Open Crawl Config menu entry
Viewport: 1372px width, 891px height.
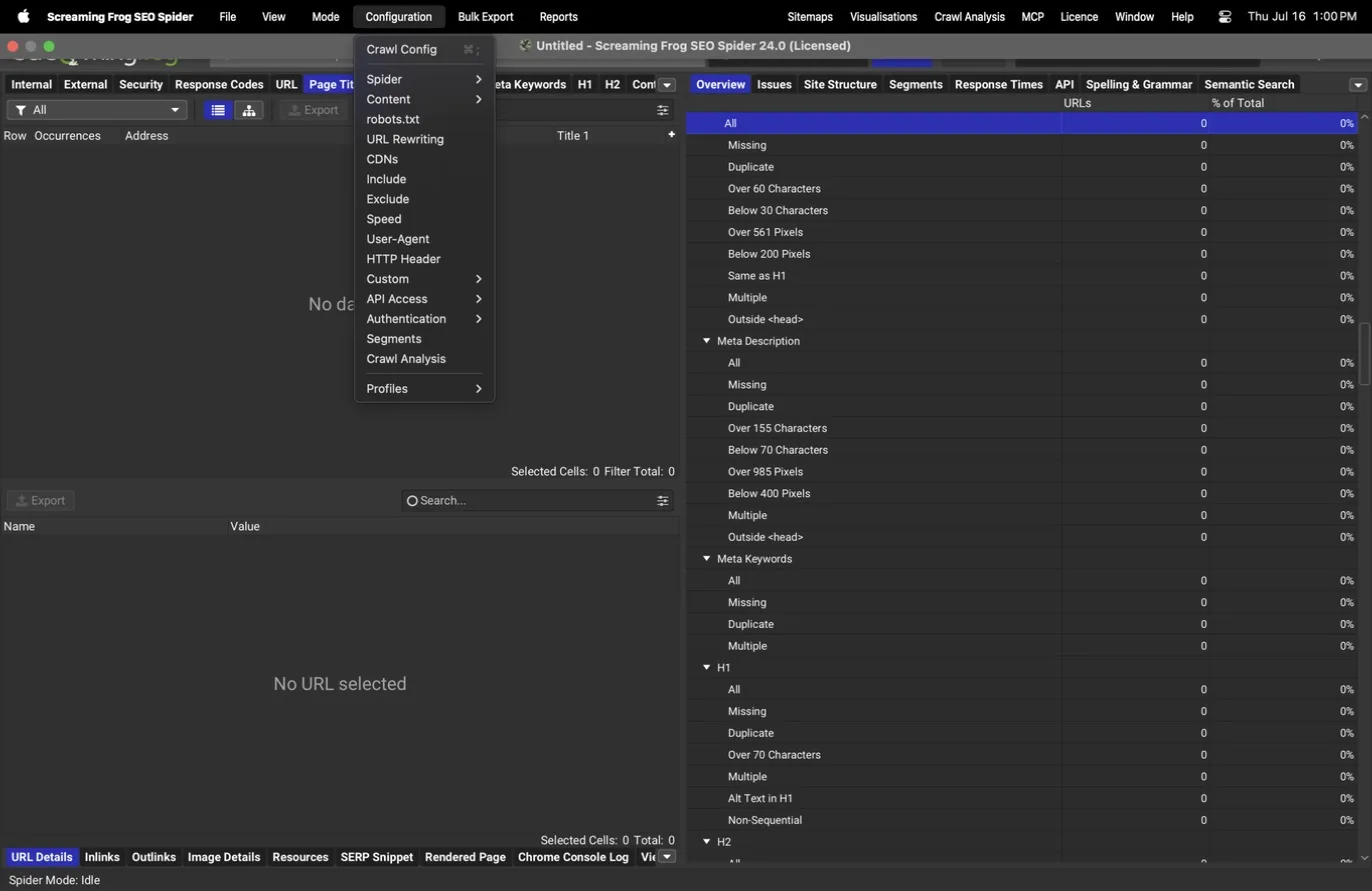424,49
